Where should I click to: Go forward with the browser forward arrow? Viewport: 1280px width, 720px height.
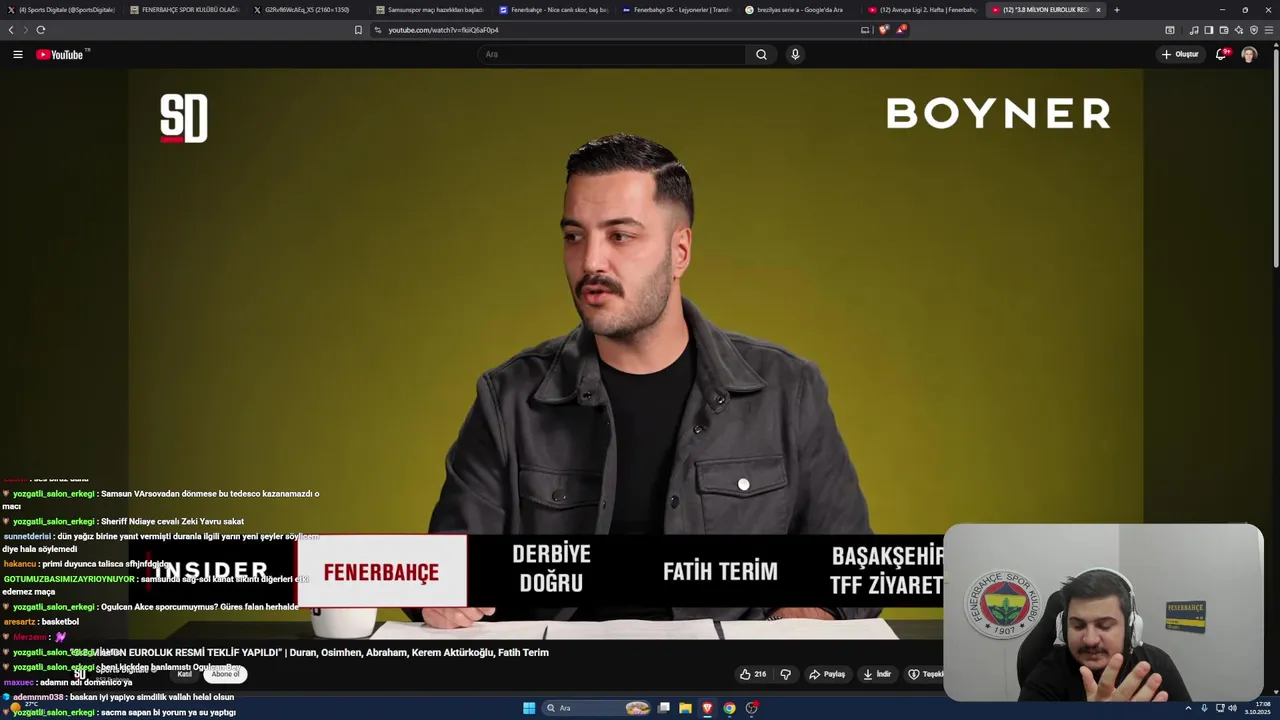point(25,30)
